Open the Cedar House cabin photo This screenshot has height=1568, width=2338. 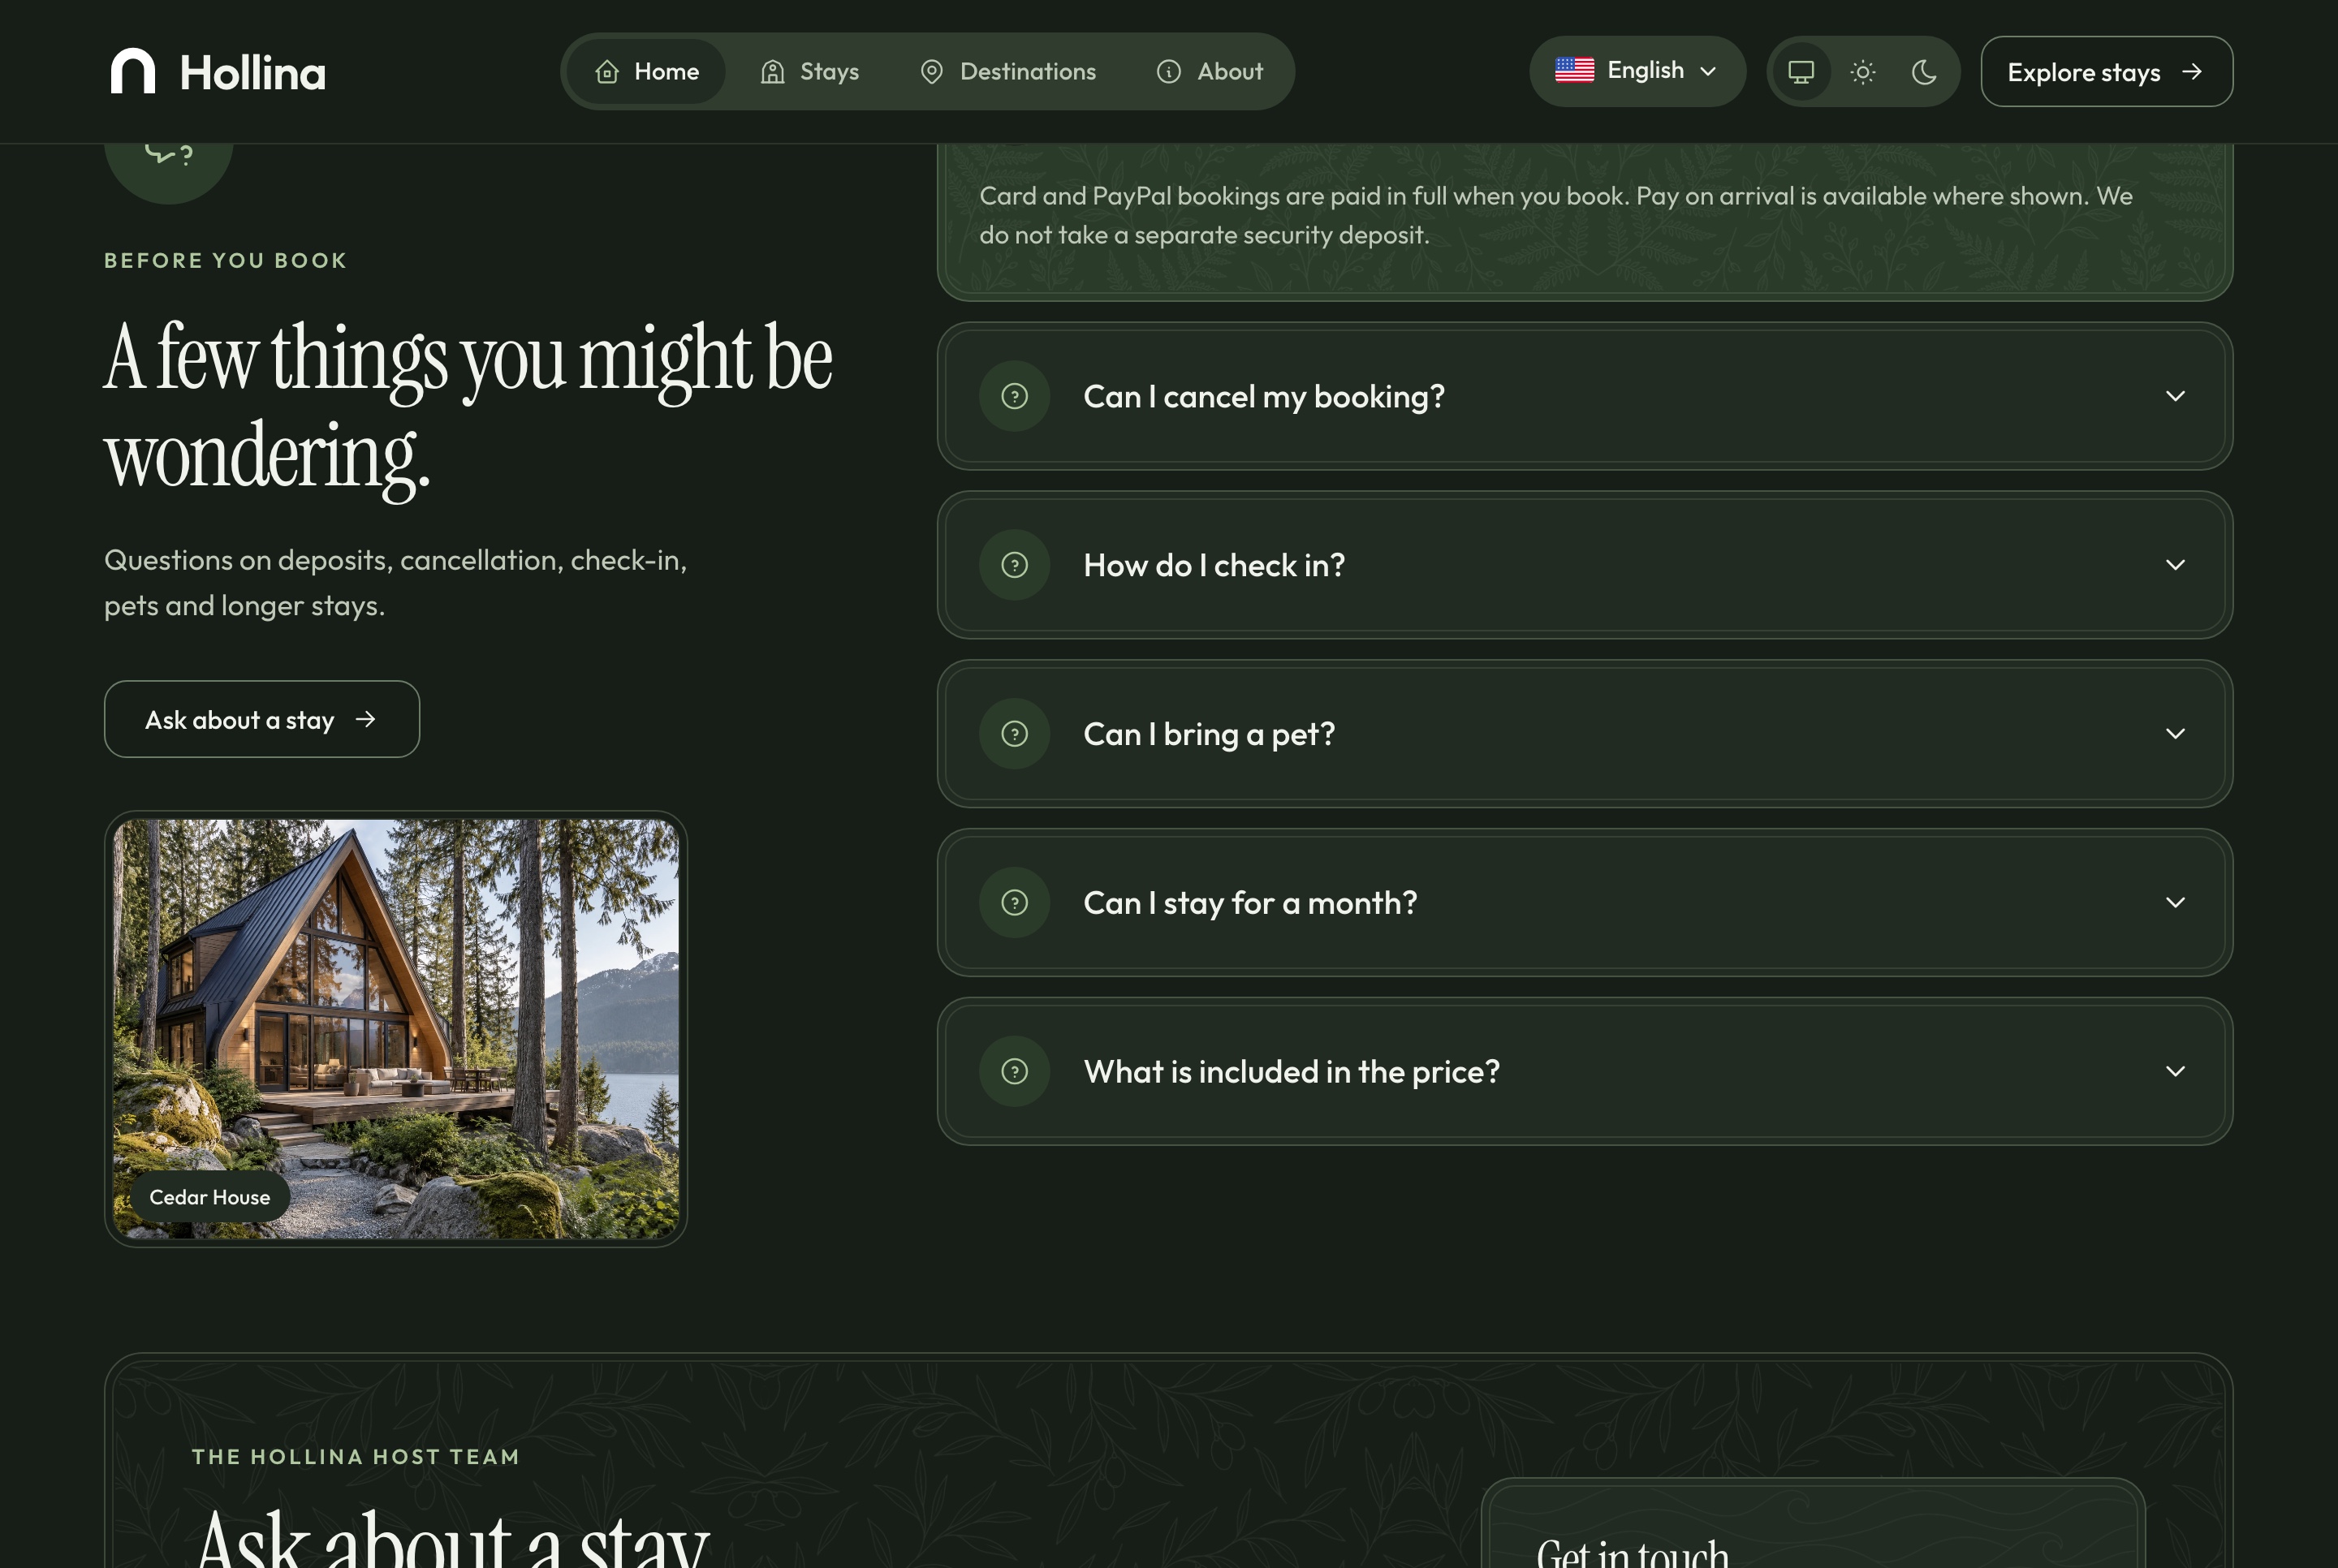point(396,1029)
